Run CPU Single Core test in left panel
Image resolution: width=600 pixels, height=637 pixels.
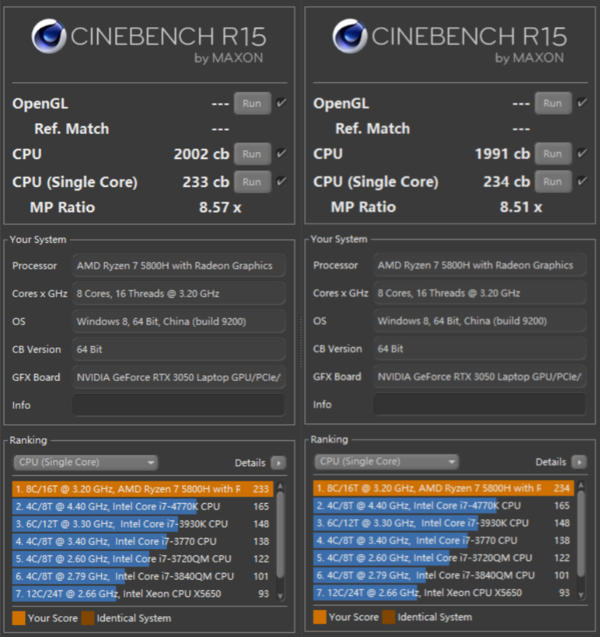pos(252,182)
